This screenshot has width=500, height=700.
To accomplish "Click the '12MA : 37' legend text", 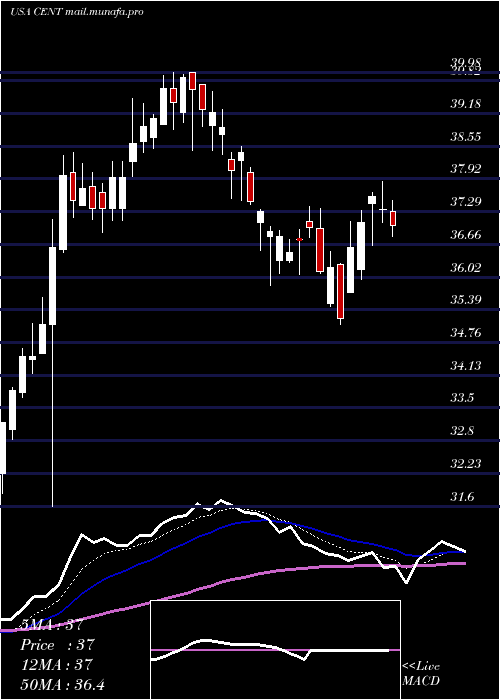I will tap(57, 665).
